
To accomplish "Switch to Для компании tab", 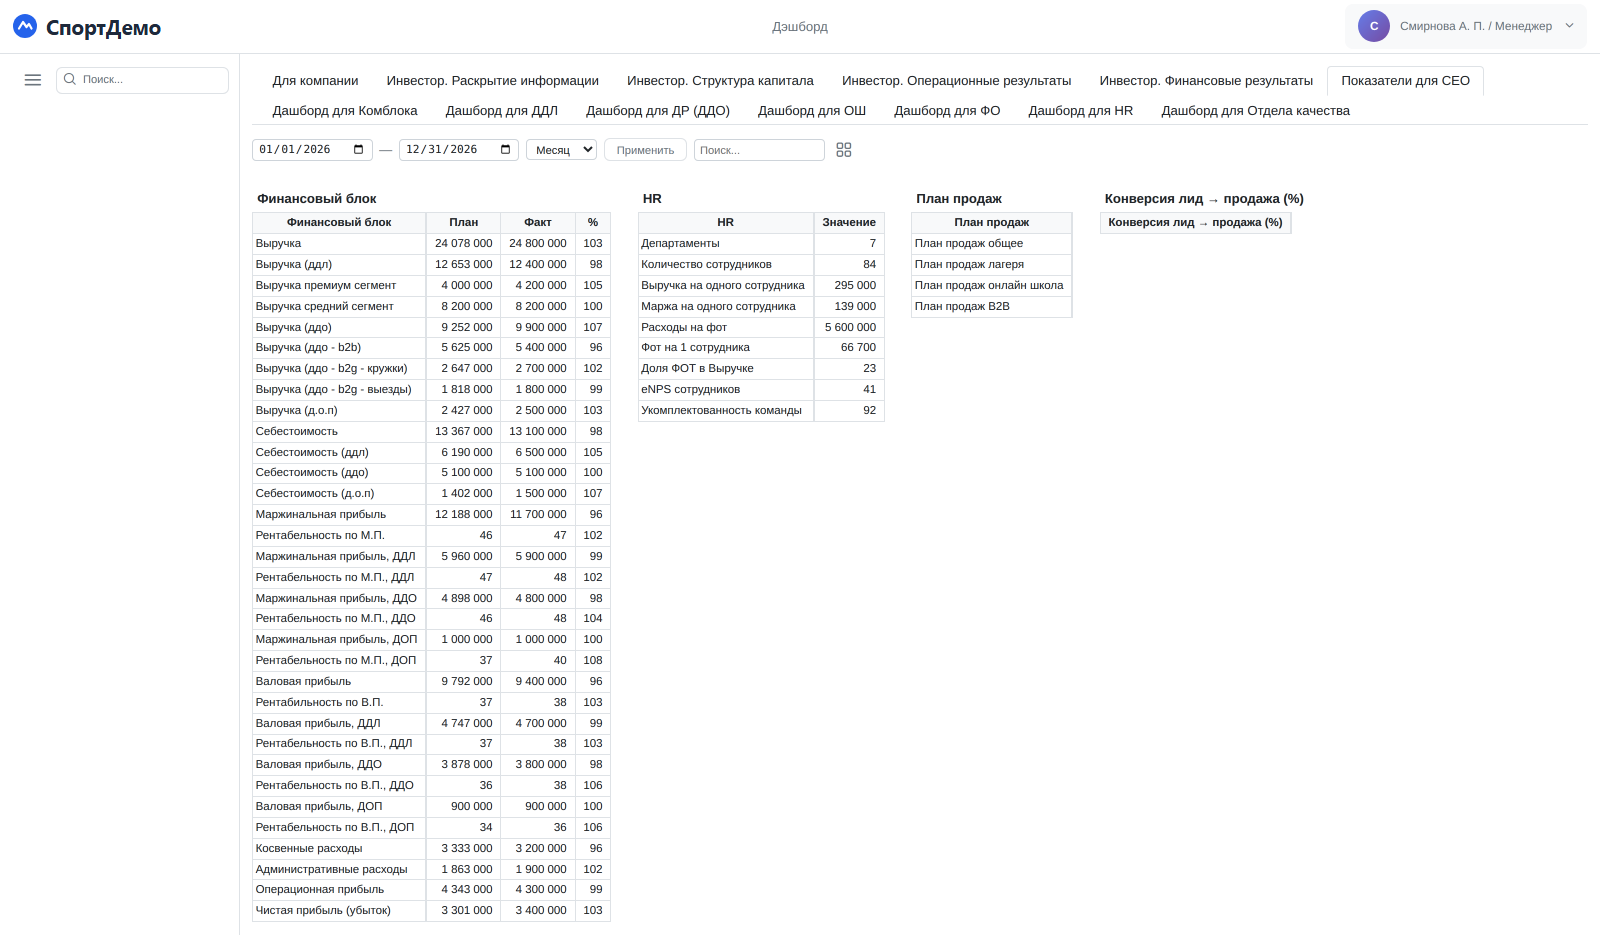I will [x=315, y=81].
